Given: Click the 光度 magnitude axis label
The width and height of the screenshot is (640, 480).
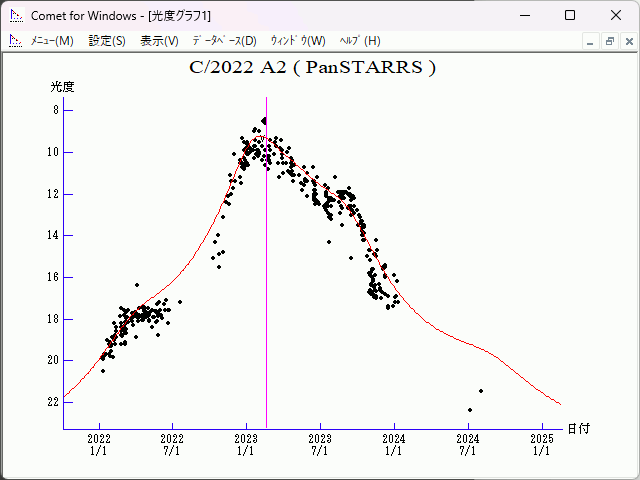Looking at the screenshot, I should (x=63, y=87).
